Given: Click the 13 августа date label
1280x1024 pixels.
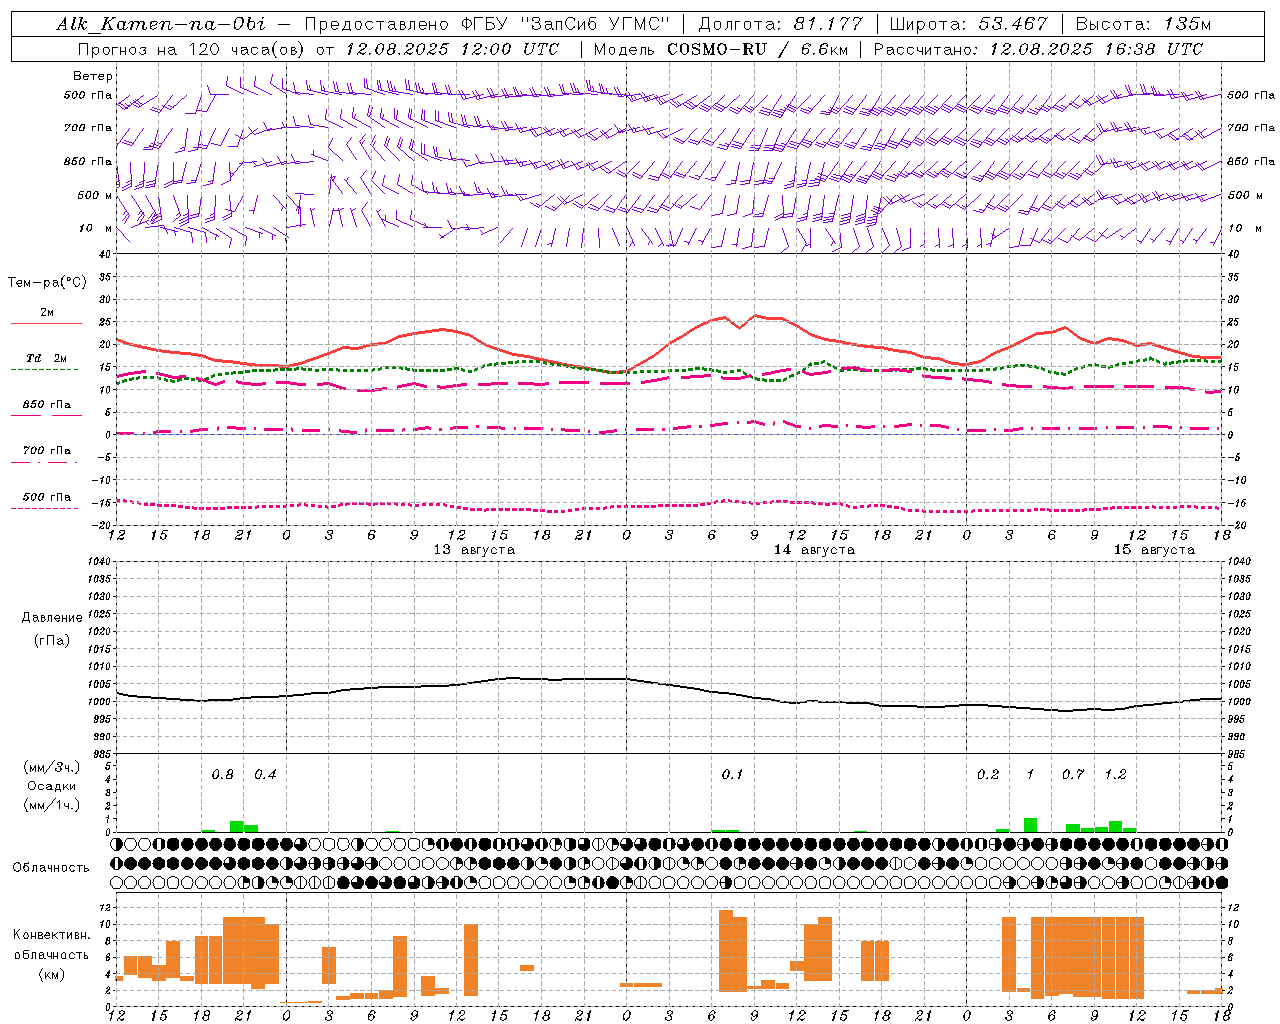Looking at the screenshot, I should [474, 550].
